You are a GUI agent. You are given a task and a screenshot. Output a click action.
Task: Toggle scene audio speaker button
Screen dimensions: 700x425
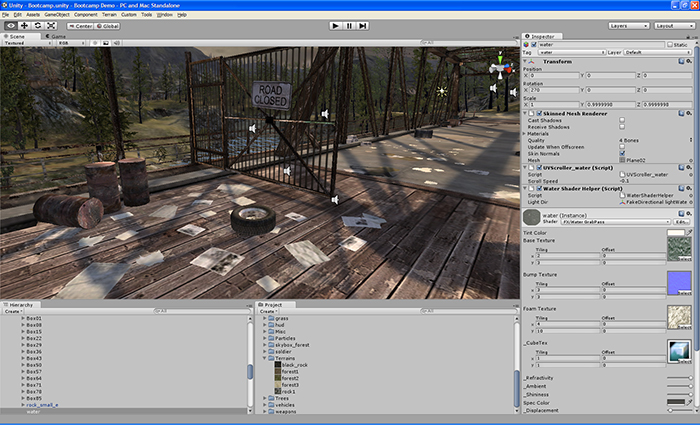[116, 43]
